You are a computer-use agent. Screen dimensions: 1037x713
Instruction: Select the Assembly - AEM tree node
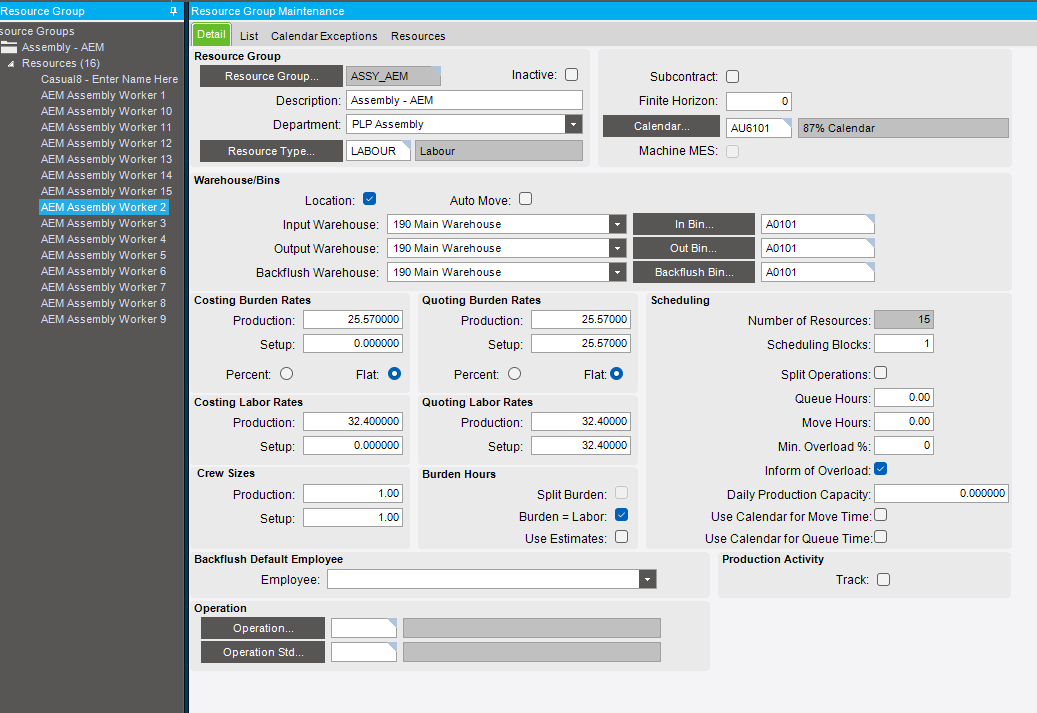(x=63, y=48)
